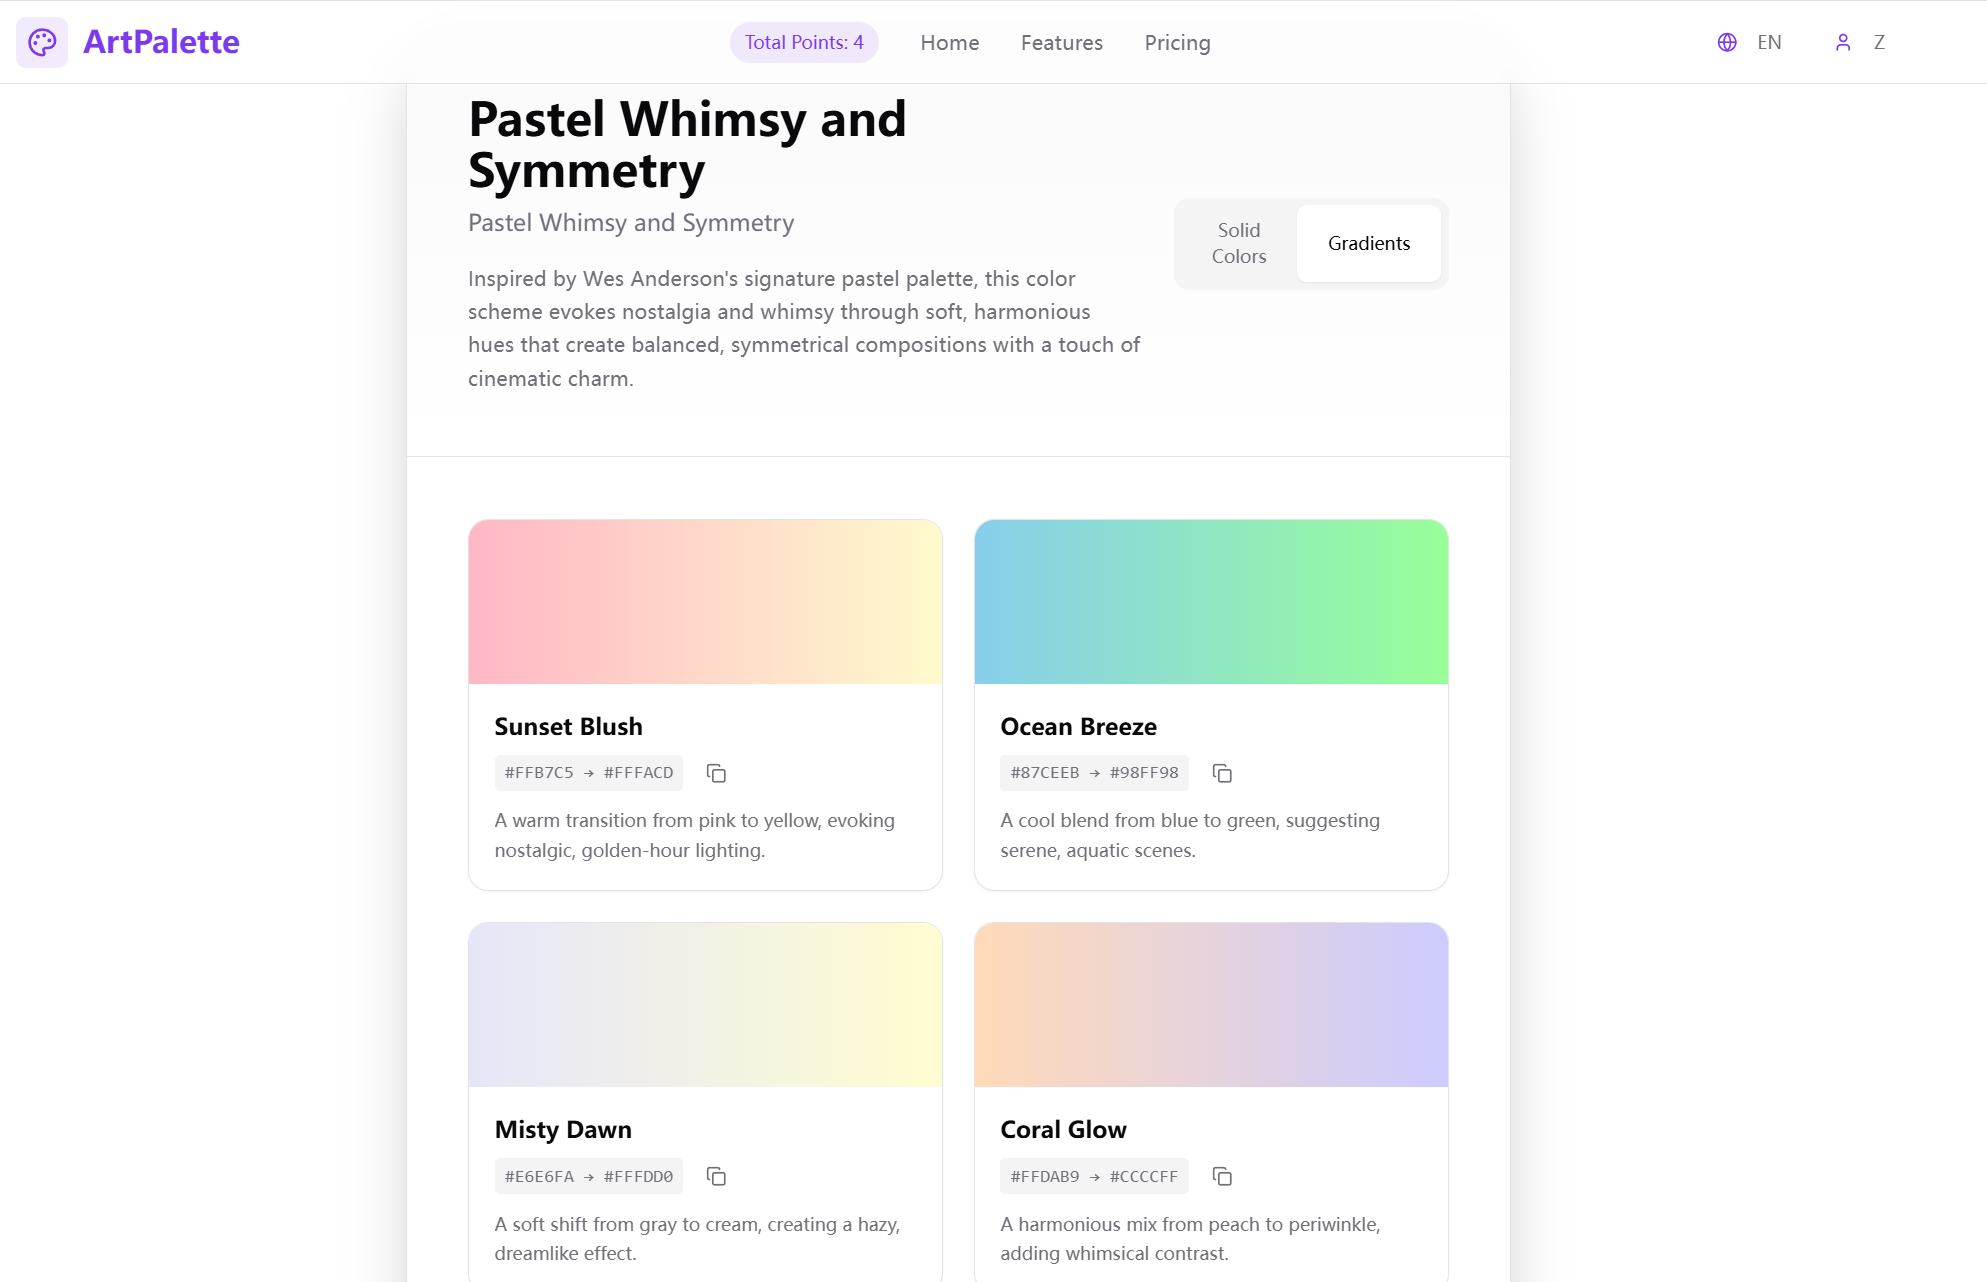The image size is (1987, 1282).
Task: Click the Total Points: 4 badge
Action: click(x=804, y=42)
